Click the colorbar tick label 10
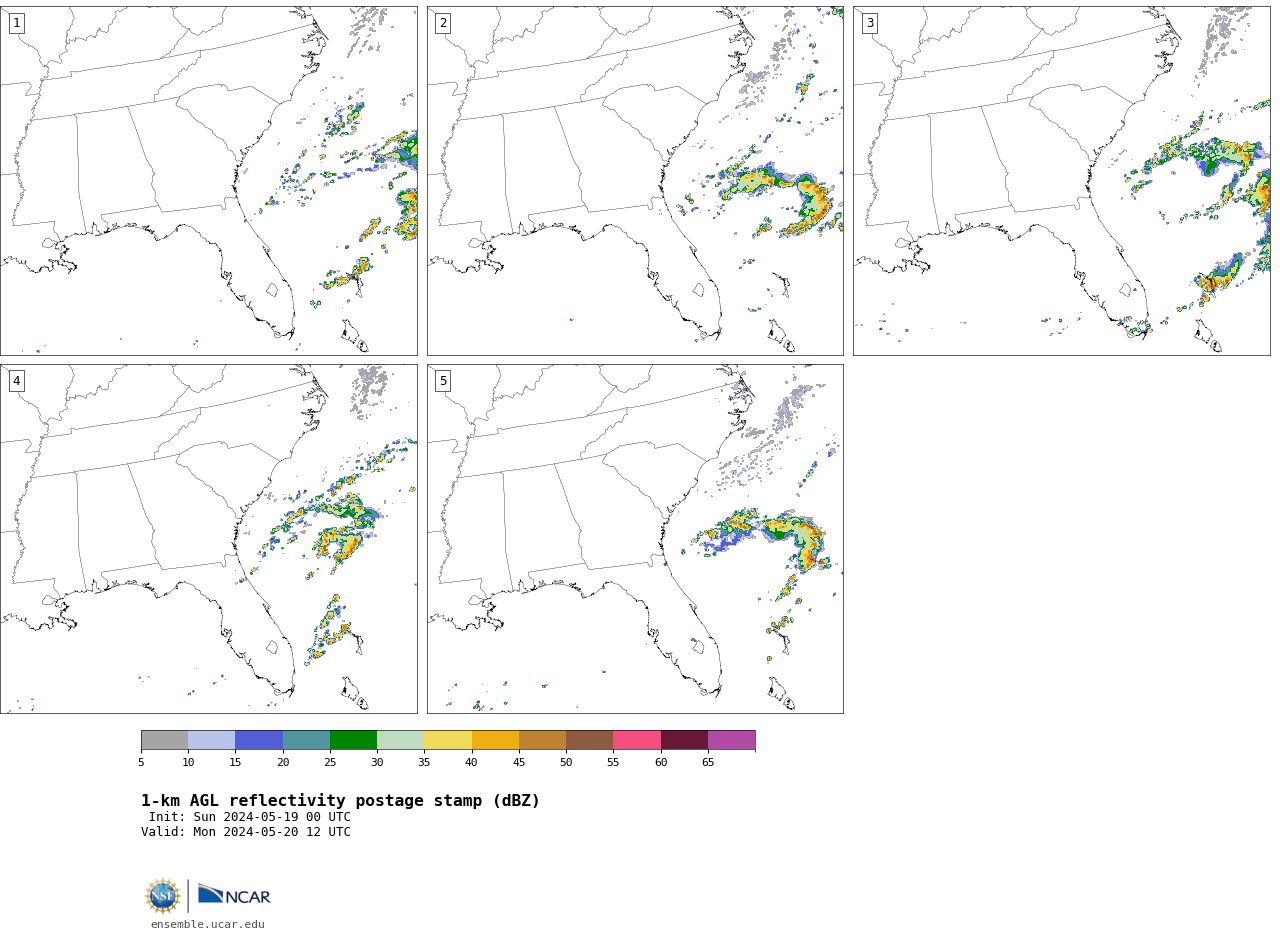1280x936 pixels. pos(188,763)
